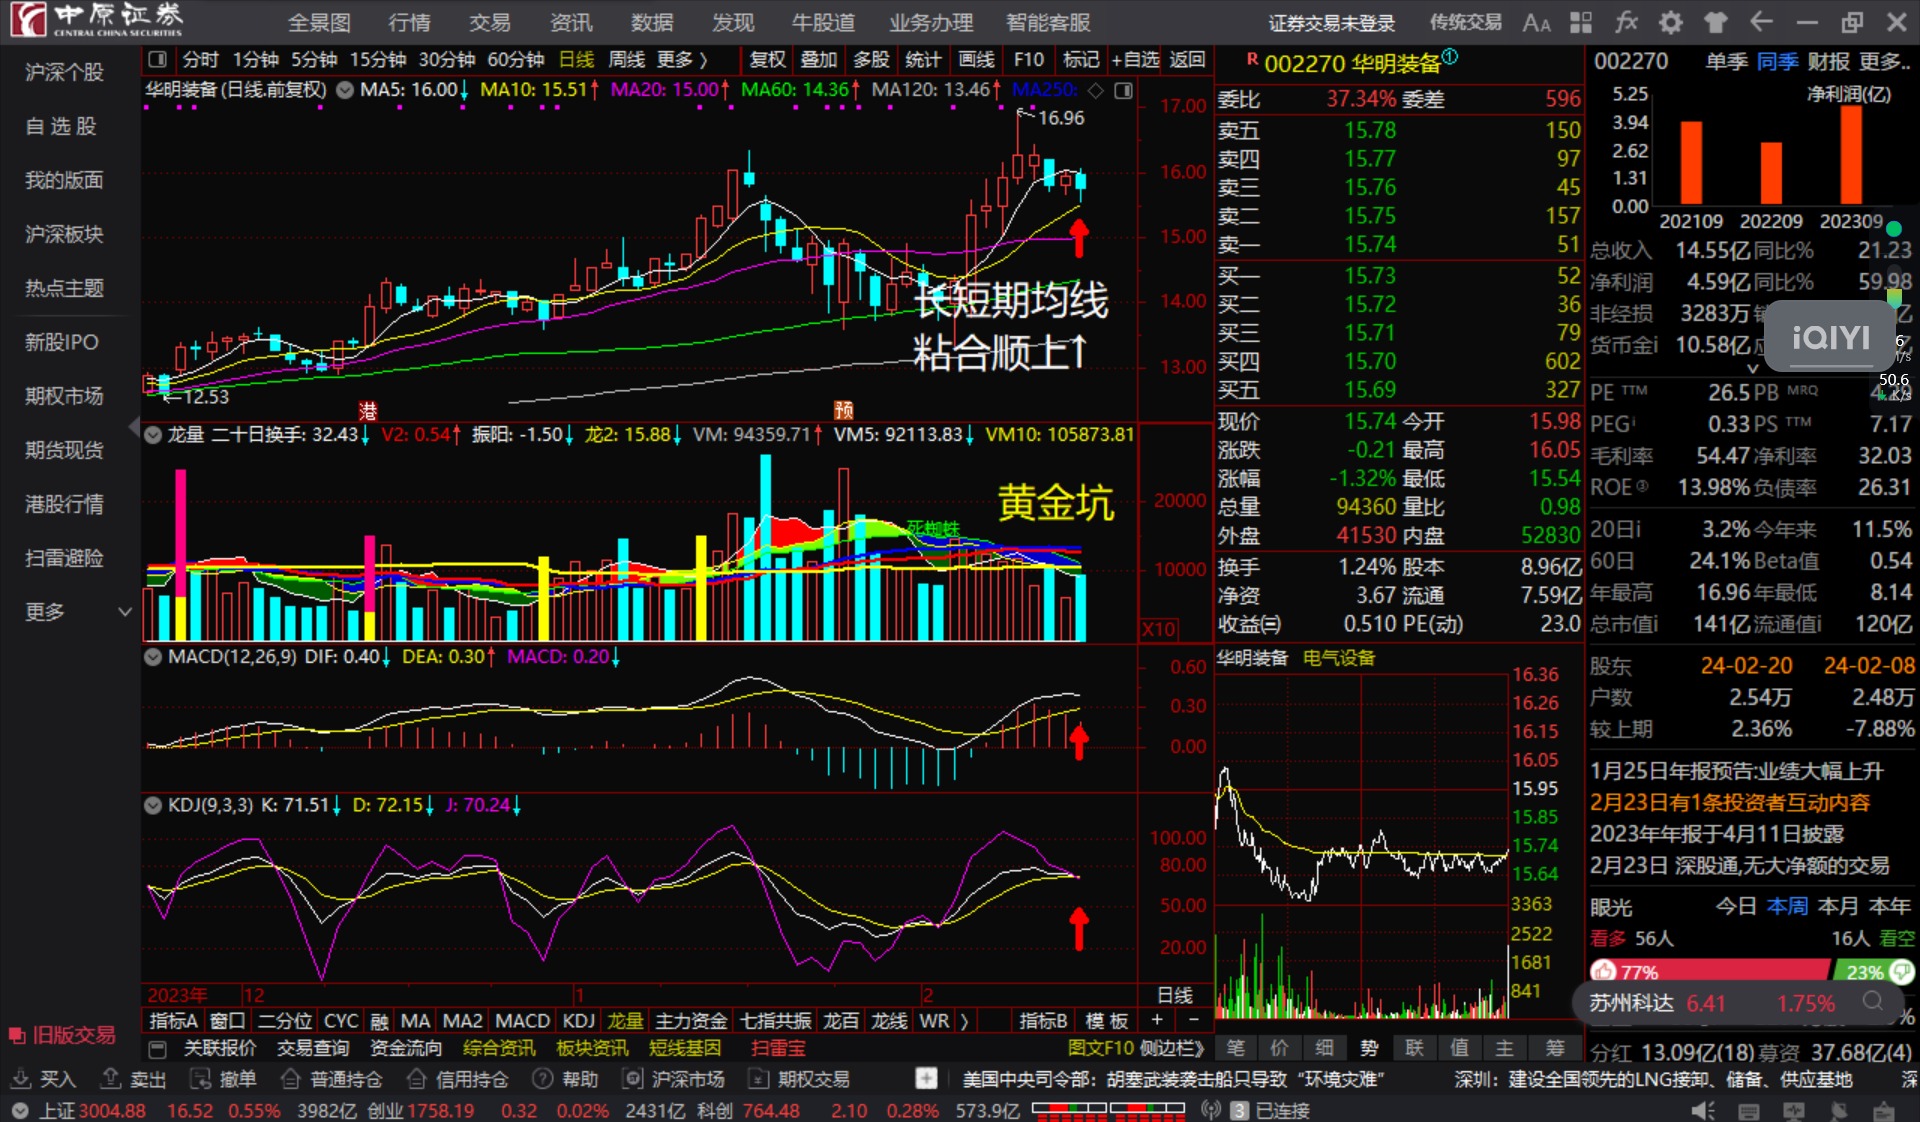Select the MACD indicator tab at bottom

(522, 1021)
